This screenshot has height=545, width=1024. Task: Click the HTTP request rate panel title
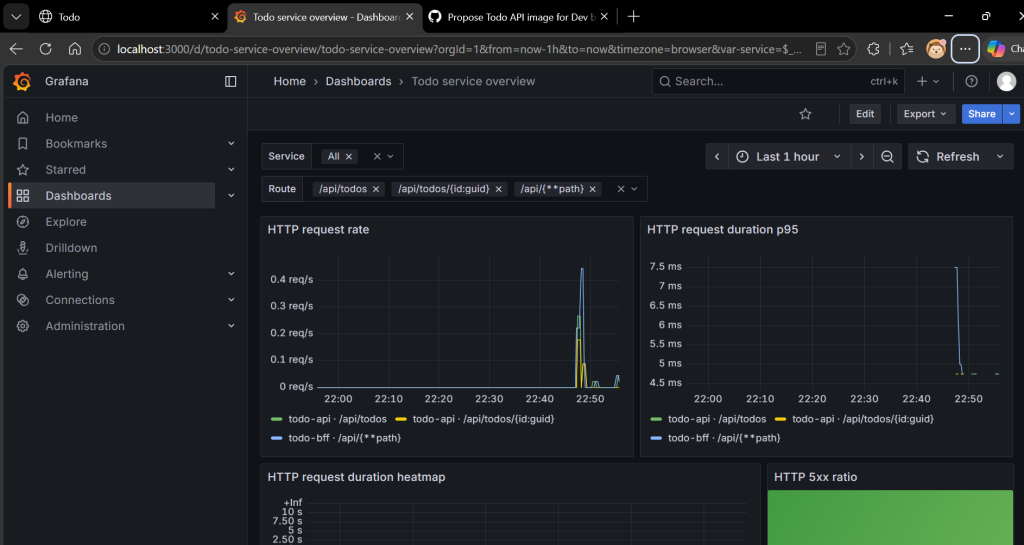point(318,230)
